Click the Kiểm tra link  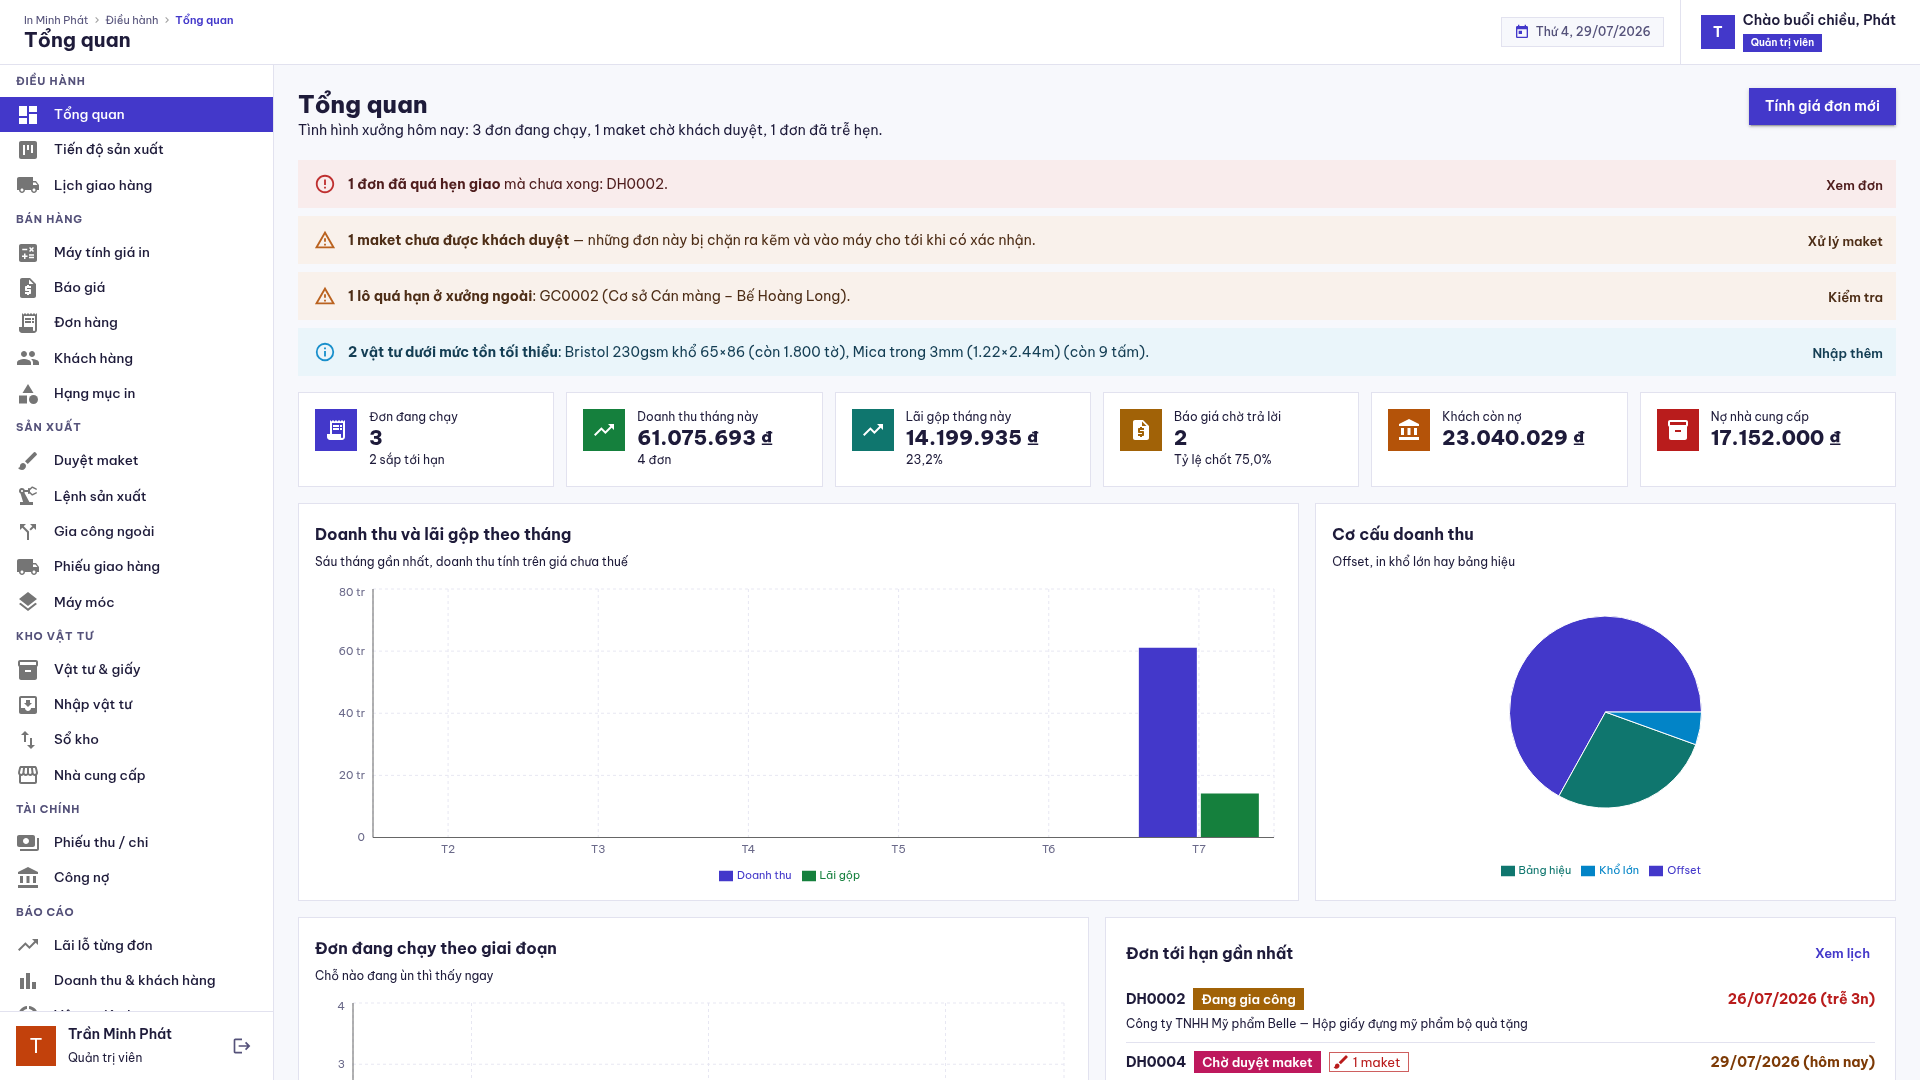pyautogui.click(x=1855, y=297)
